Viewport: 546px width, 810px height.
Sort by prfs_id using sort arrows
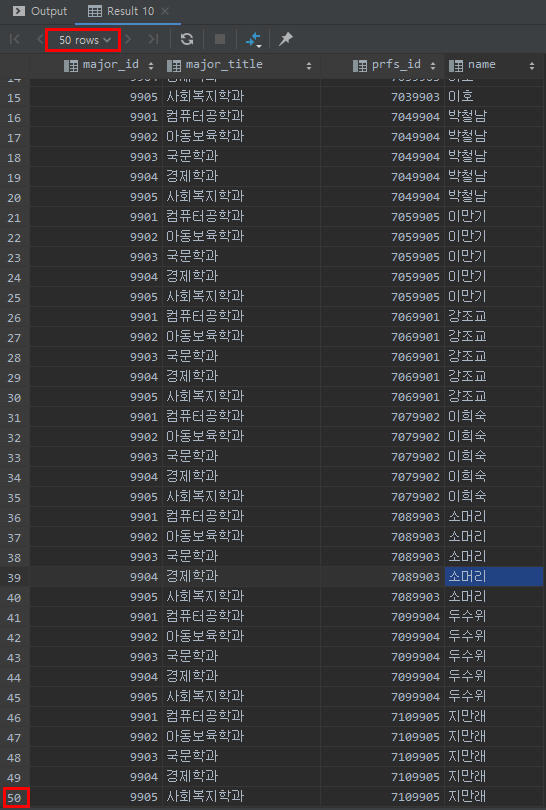click(x=433, y=66)
